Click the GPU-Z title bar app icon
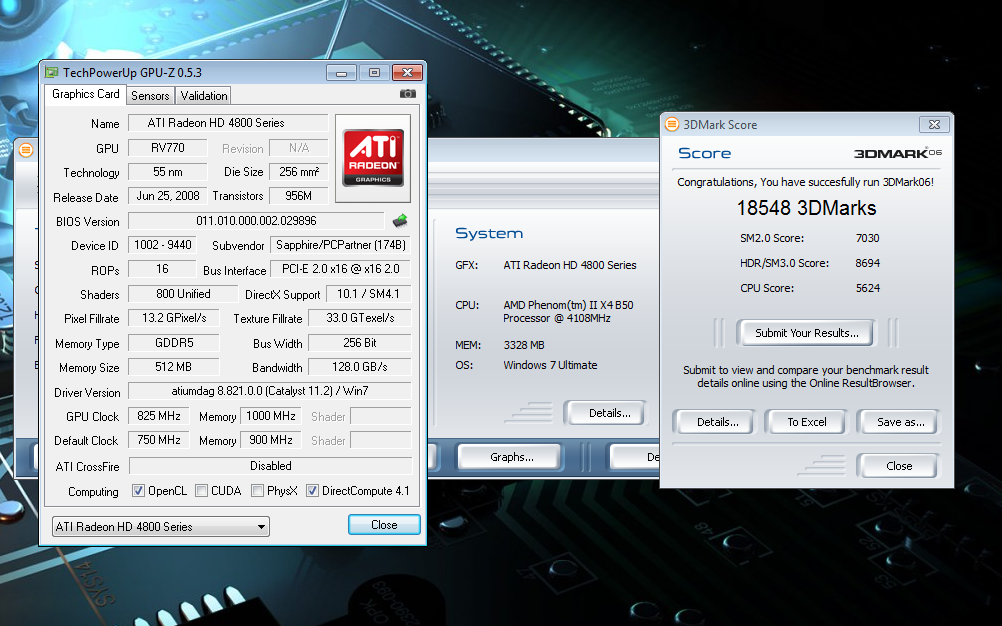Image resolution: width=1002 pixels, height=626 pixels. pos(52,72)
